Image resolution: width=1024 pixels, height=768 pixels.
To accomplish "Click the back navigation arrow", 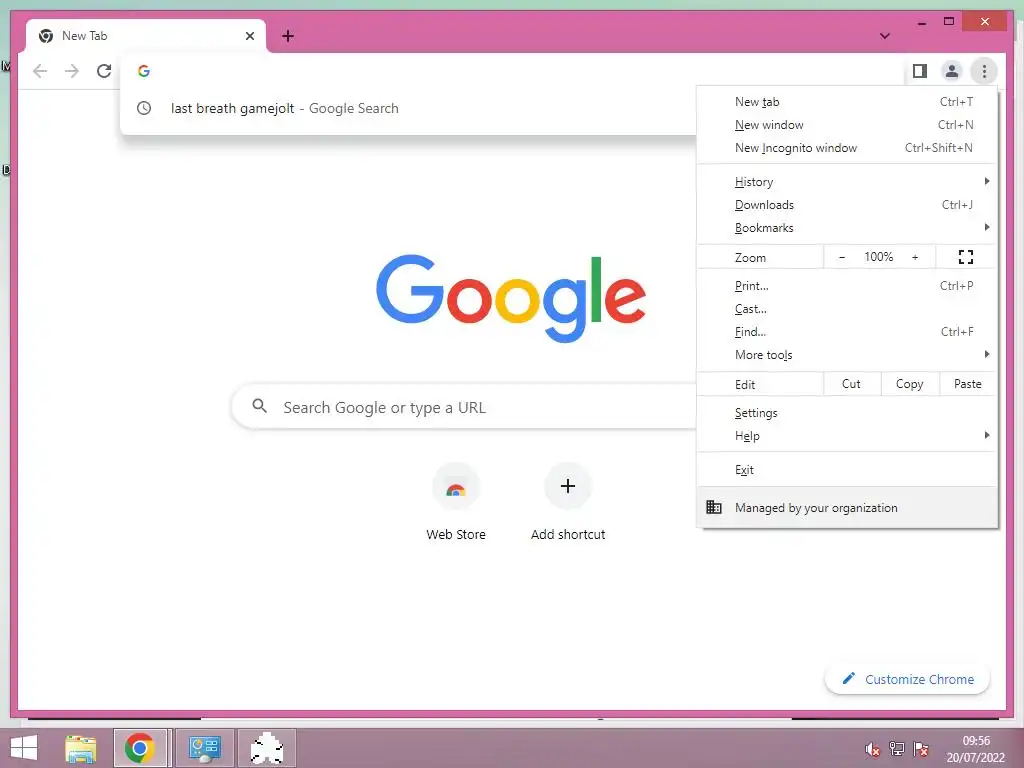I will click(x=40, y=71).
